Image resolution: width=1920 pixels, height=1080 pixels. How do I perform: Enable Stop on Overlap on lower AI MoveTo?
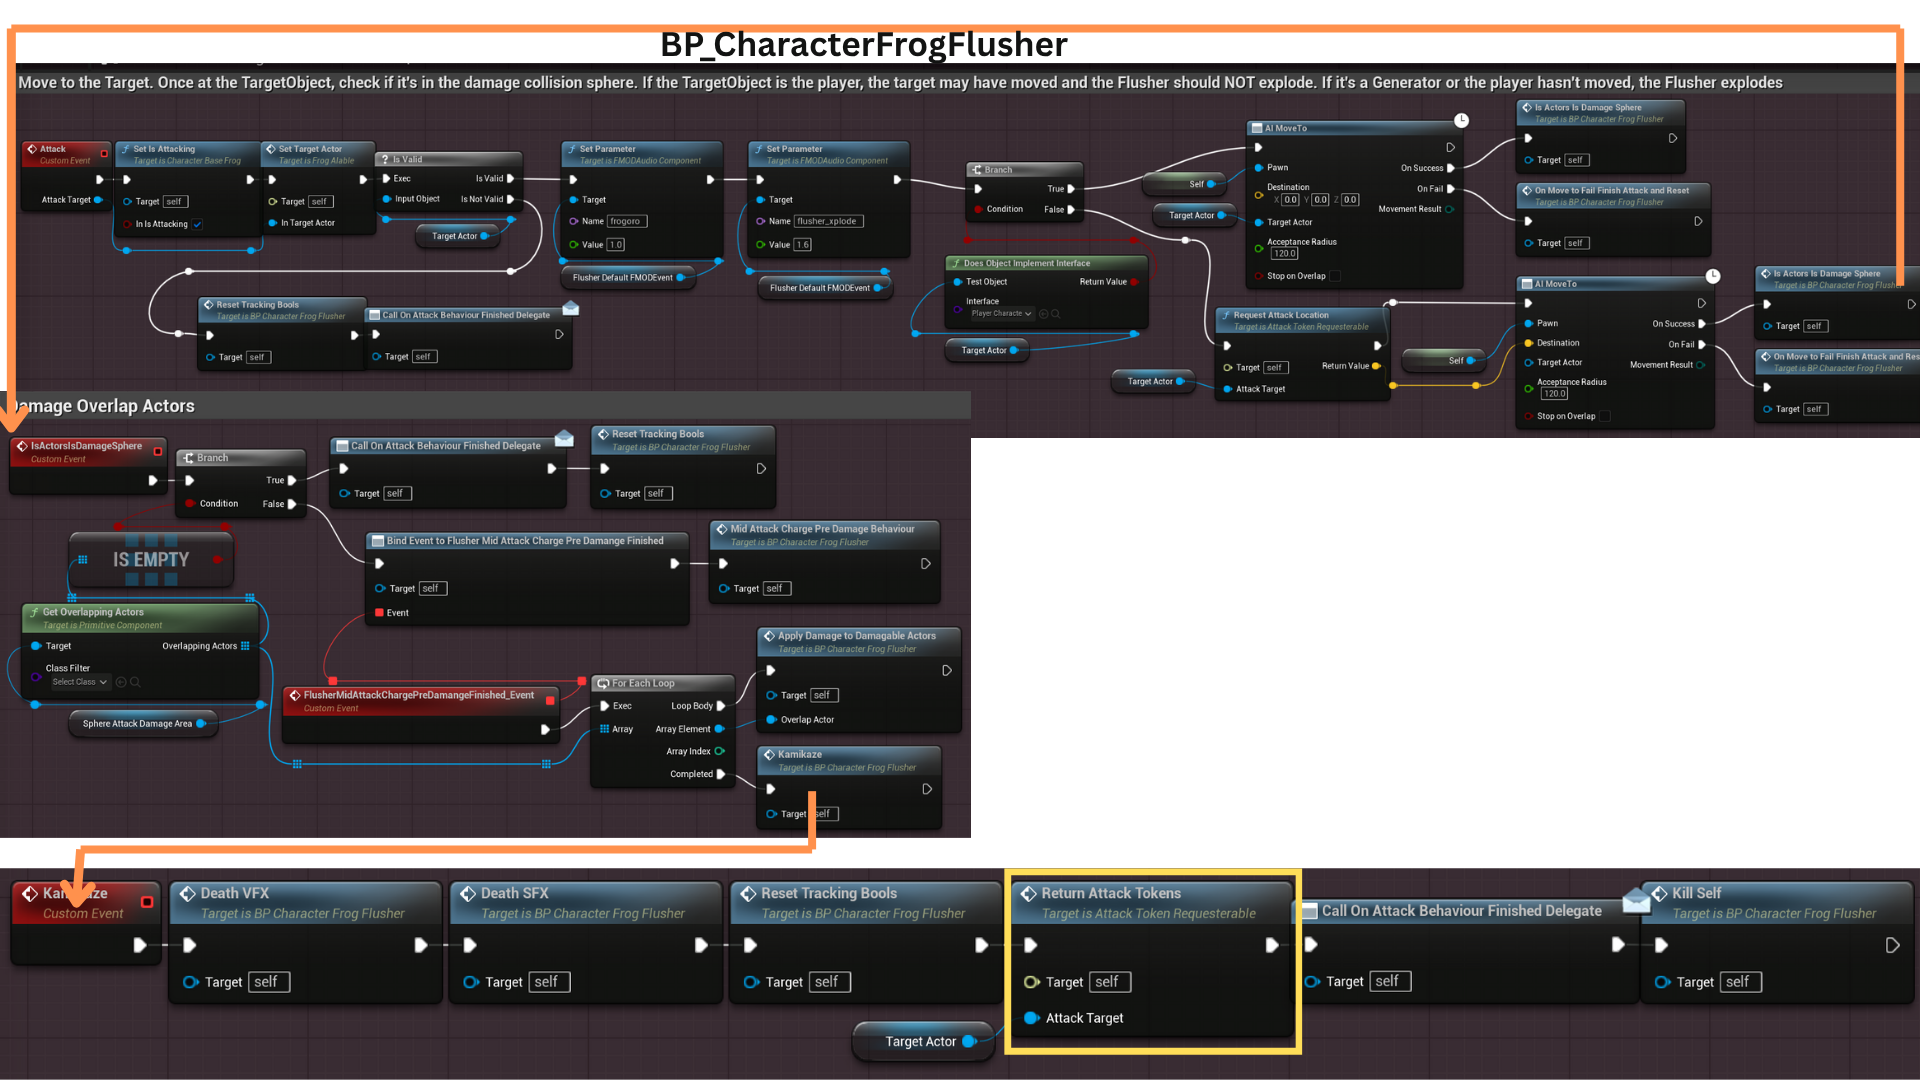coord(1605,417)
